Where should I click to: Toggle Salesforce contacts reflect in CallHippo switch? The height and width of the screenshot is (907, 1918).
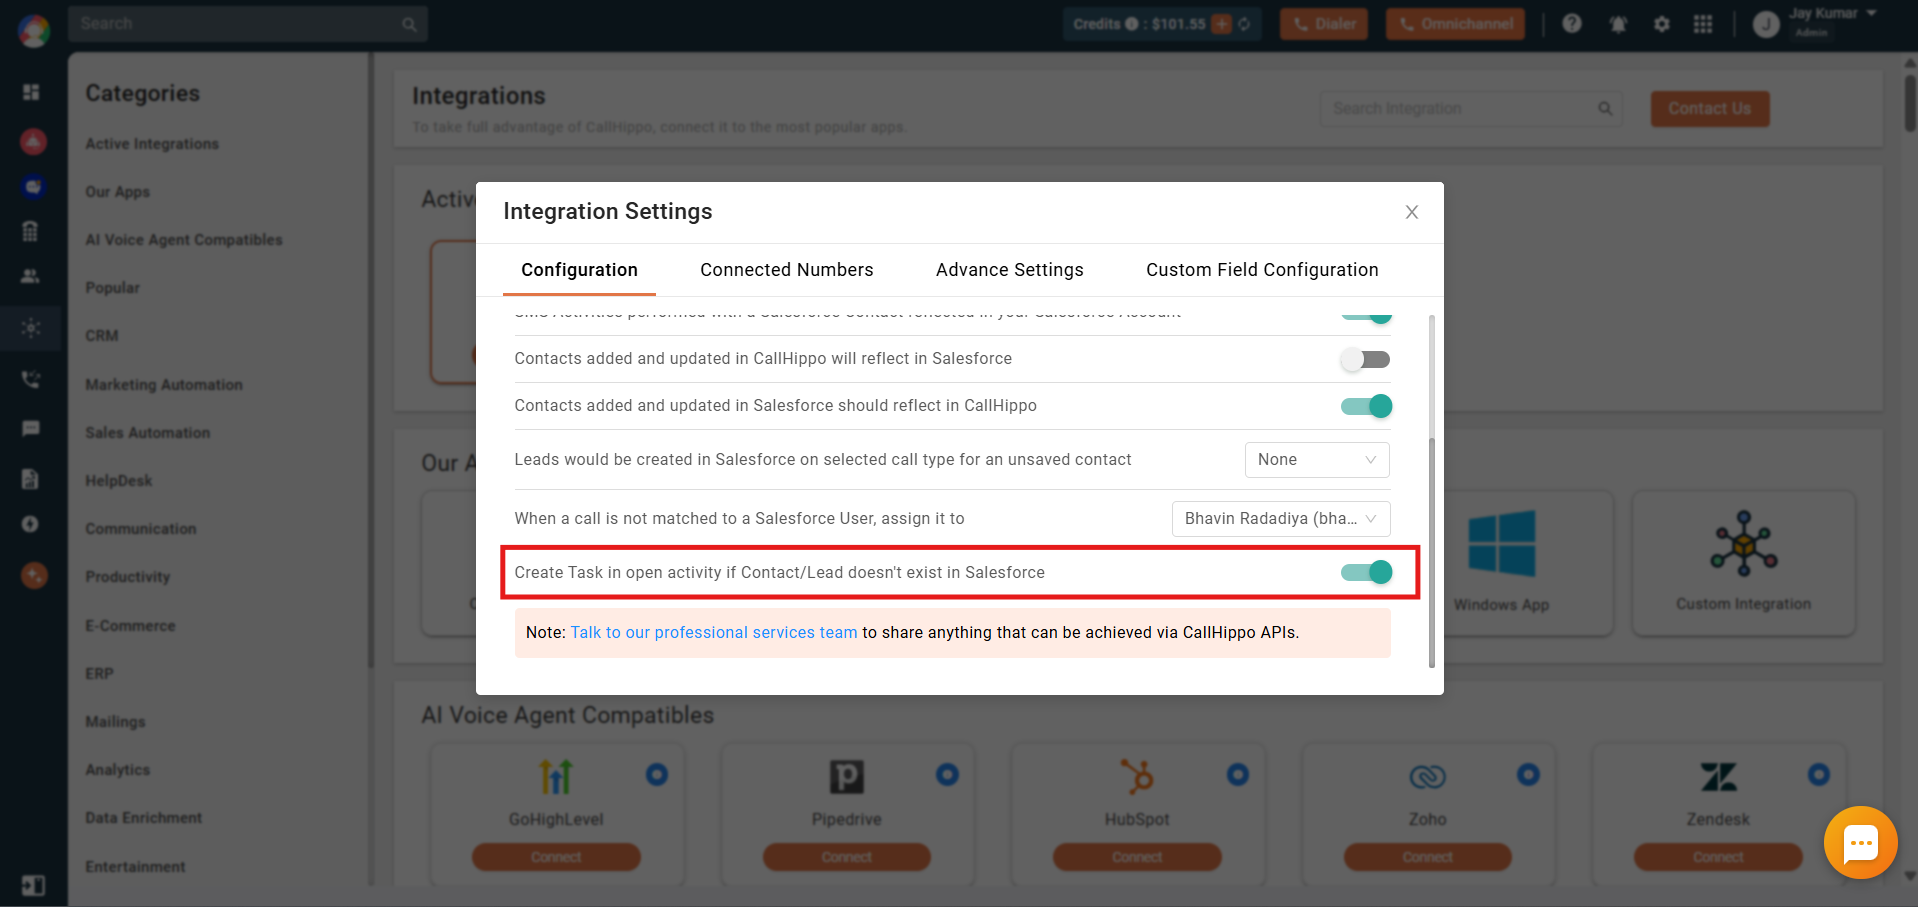tap(1366, 406)
